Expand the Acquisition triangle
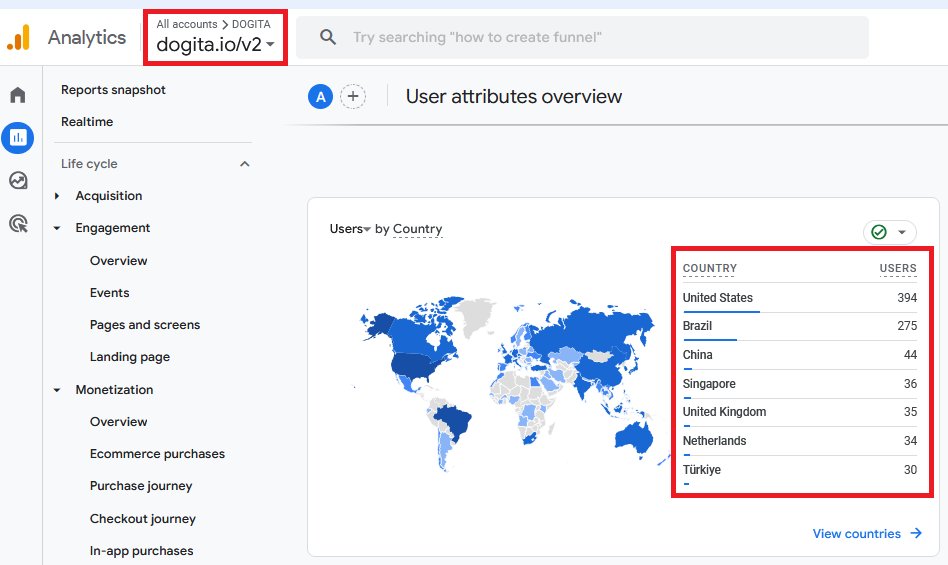The height and width of the screenshot is (565, 948). click(57, 196)
